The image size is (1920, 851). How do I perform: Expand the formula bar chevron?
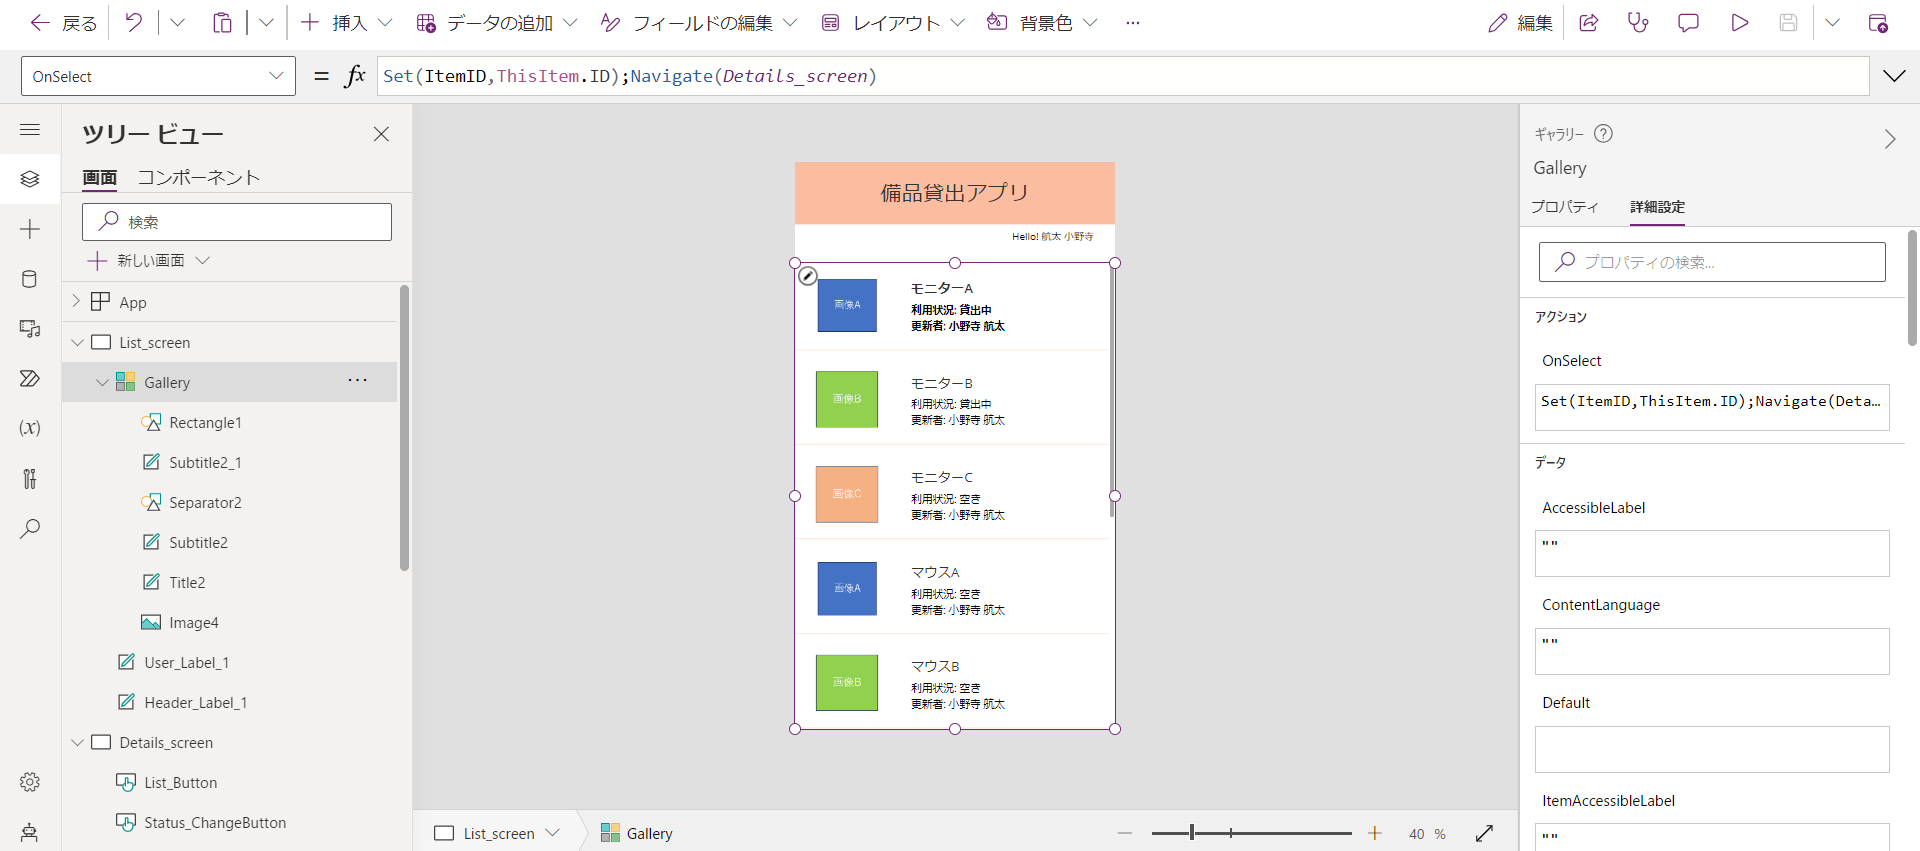click(1894, 76)
